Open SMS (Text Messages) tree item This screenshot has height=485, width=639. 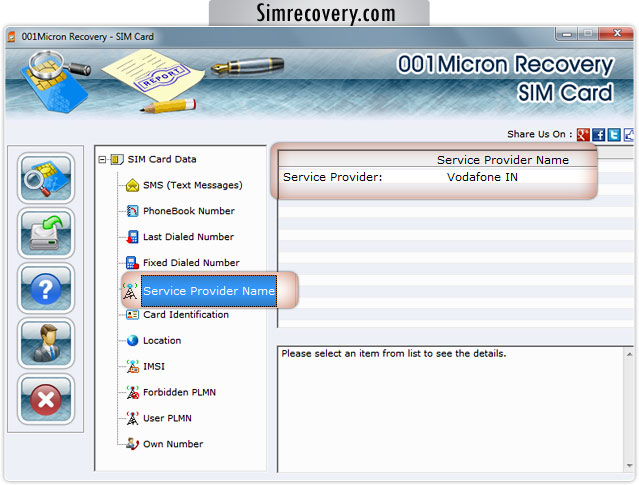click(193, 185)
